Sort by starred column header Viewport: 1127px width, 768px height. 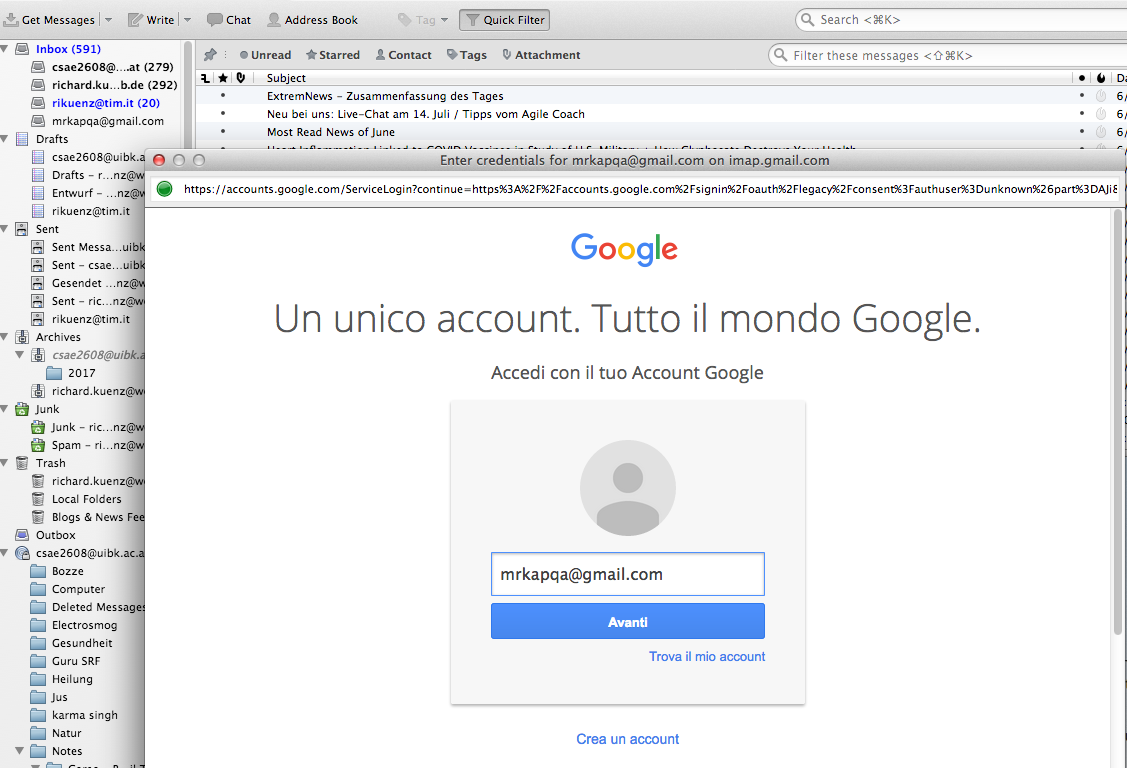point(223,78)
